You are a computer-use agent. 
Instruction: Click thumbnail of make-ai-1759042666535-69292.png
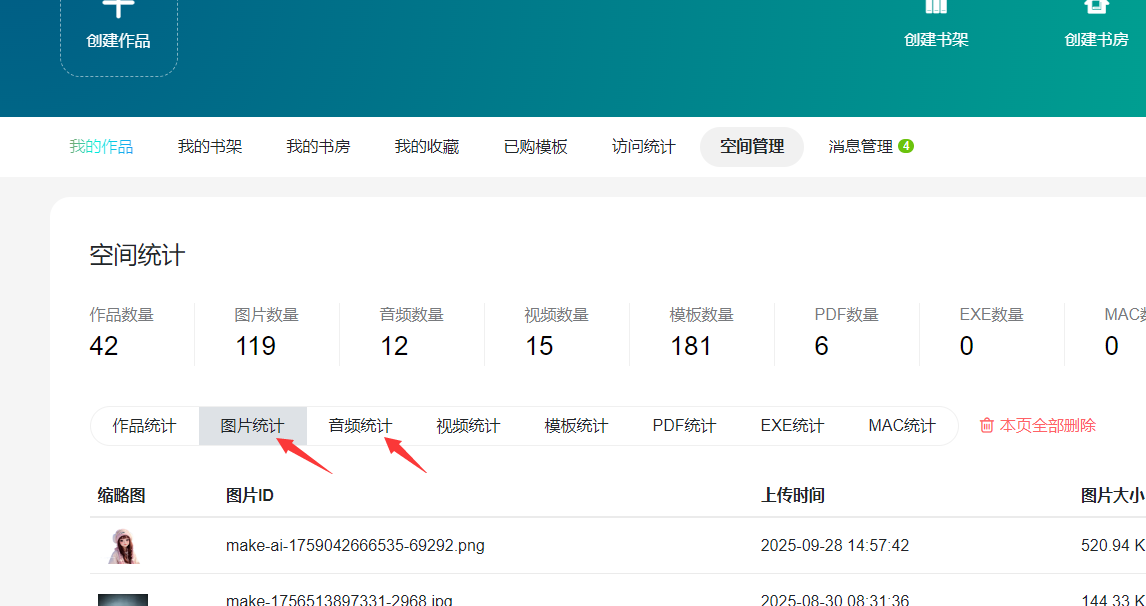tap(124, 546)
